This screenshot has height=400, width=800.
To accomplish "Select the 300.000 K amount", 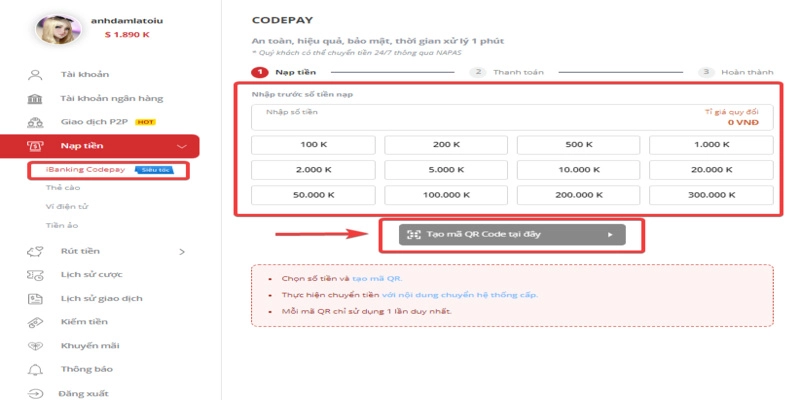I will coord(711,195).
